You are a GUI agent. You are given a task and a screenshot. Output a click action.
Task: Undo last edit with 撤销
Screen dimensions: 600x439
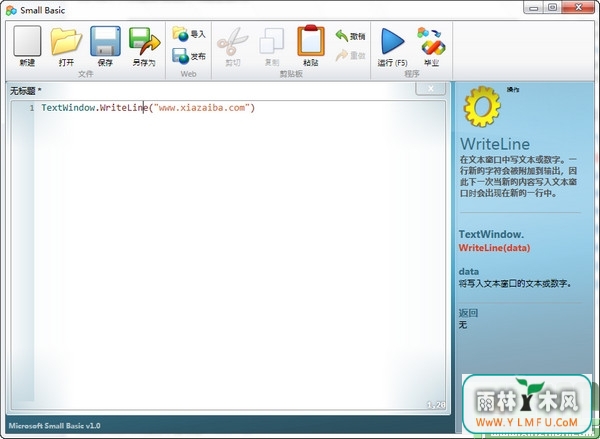(350, 36)
